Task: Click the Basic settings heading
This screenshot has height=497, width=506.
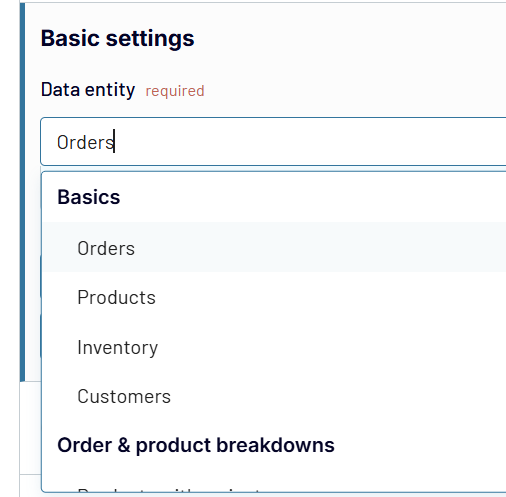Action: click(x=117, y=38)
